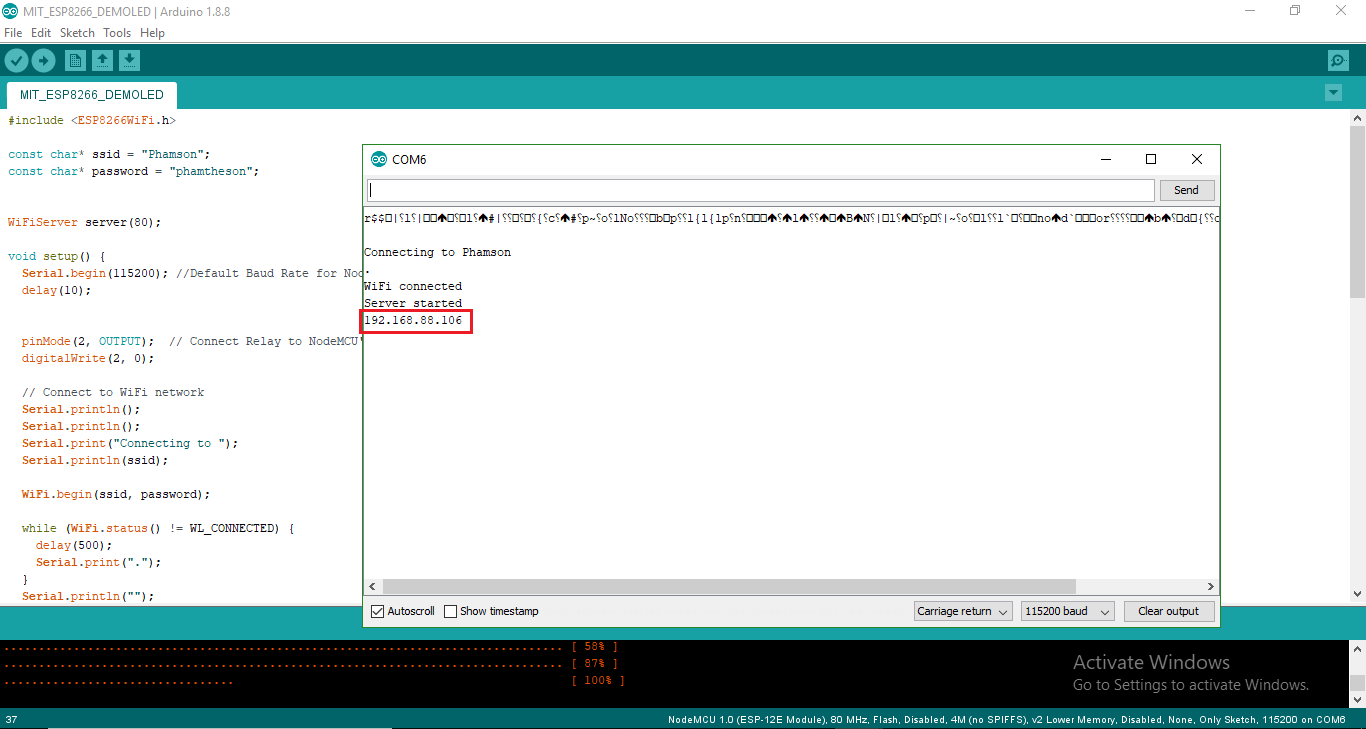Click the Arduino logo in main title bar
The image size is (1366, 729).
tap(10, 11)
